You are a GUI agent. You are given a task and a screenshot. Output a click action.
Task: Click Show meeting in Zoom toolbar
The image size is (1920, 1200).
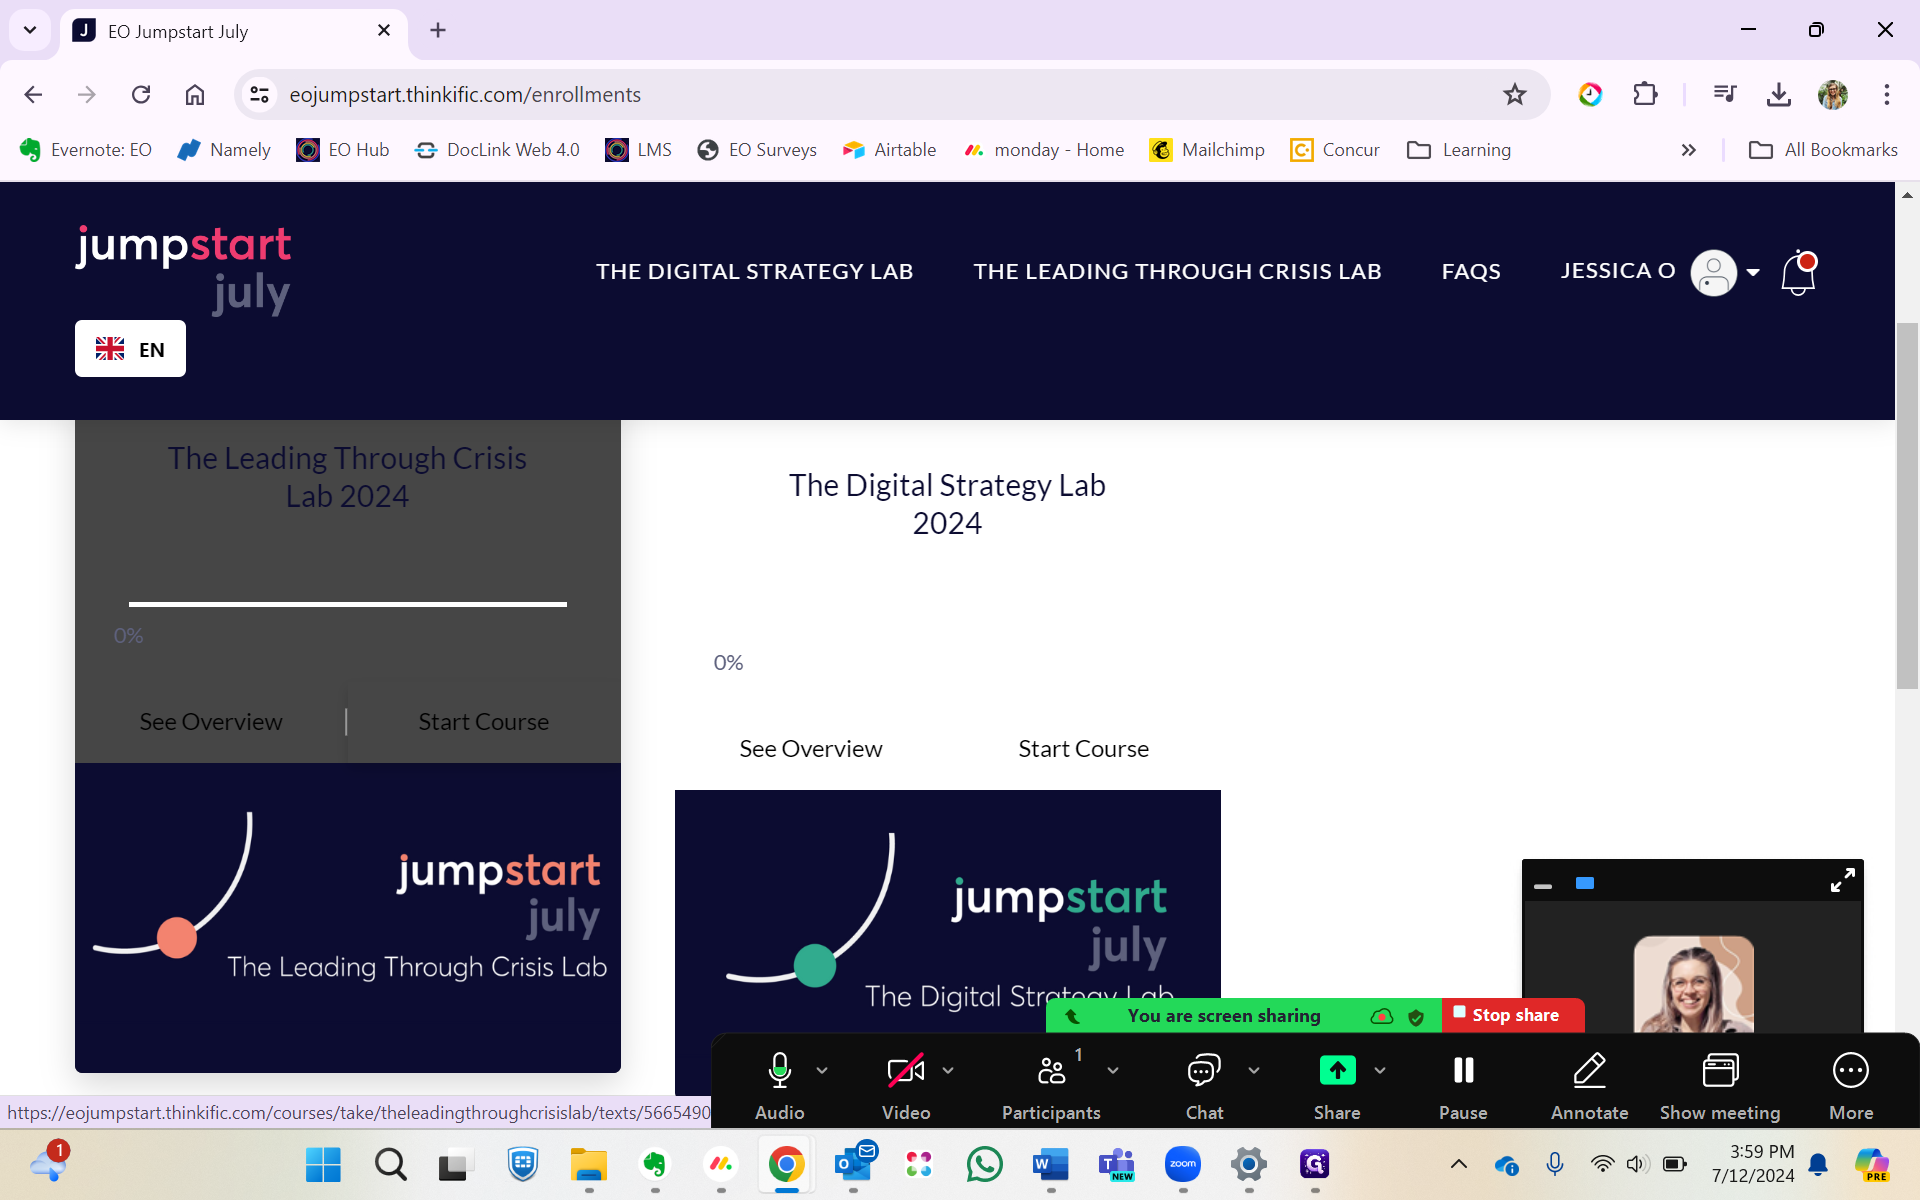click(x=1720, y=1086)
